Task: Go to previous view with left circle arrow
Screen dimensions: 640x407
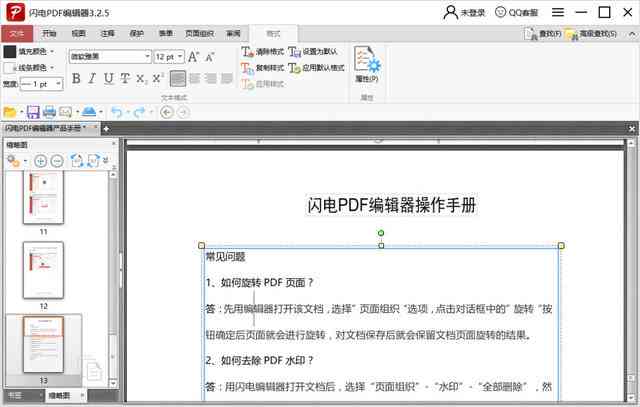Action: pos(167,112)
